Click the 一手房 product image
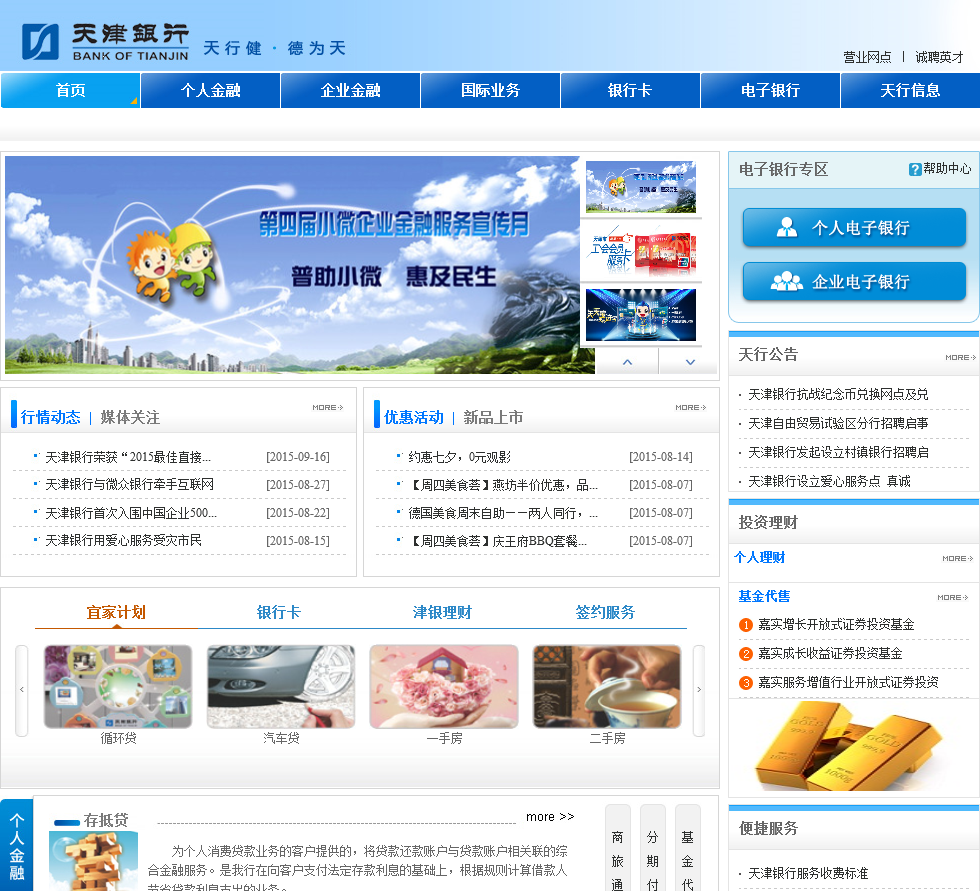 pyautogui.click(x=444, y=687)
